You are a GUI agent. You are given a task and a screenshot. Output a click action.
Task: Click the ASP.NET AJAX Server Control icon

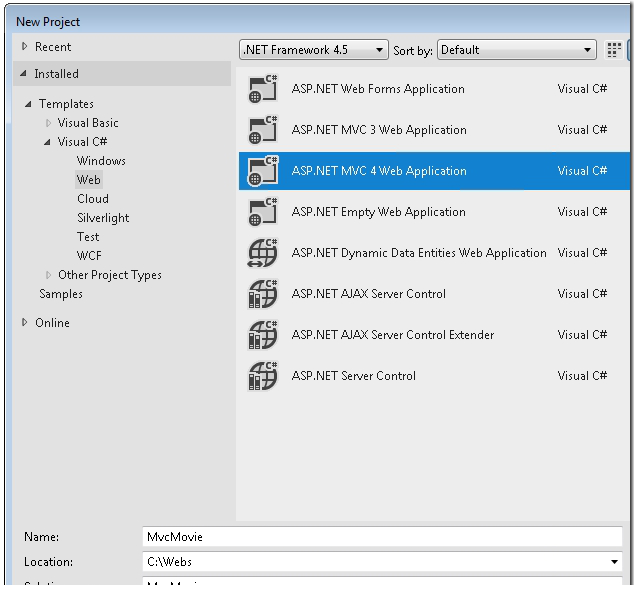tap(263, 294)
